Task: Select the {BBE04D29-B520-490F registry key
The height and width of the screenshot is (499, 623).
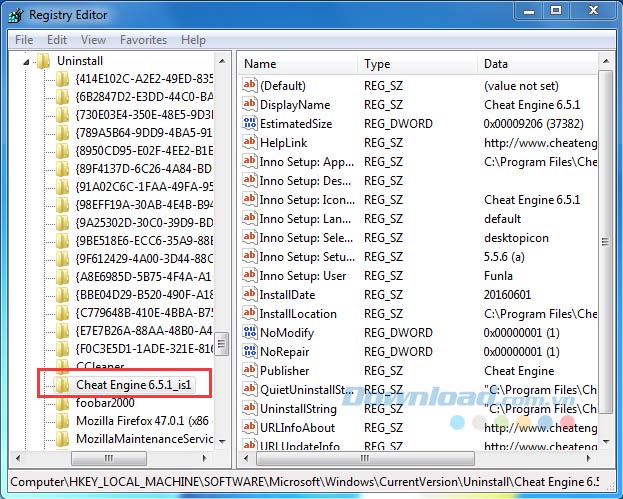Action: click(x=144, y=294)
